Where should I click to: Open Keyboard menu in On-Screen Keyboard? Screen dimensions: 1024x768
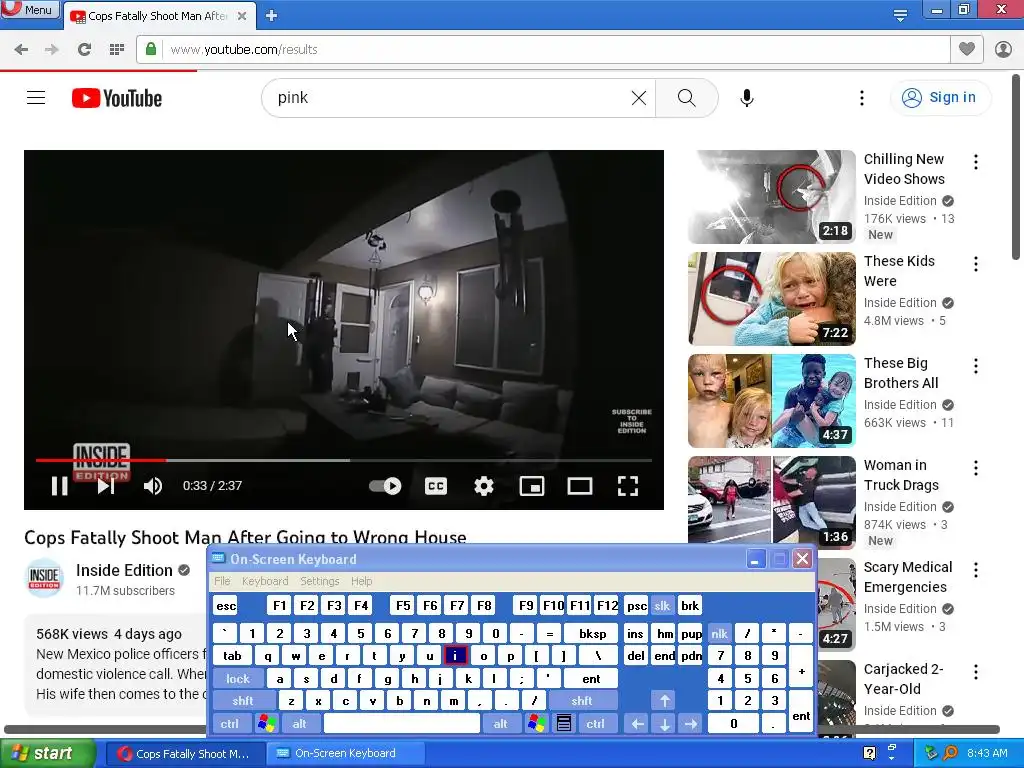pyautogui.click(x=264, y=581)
